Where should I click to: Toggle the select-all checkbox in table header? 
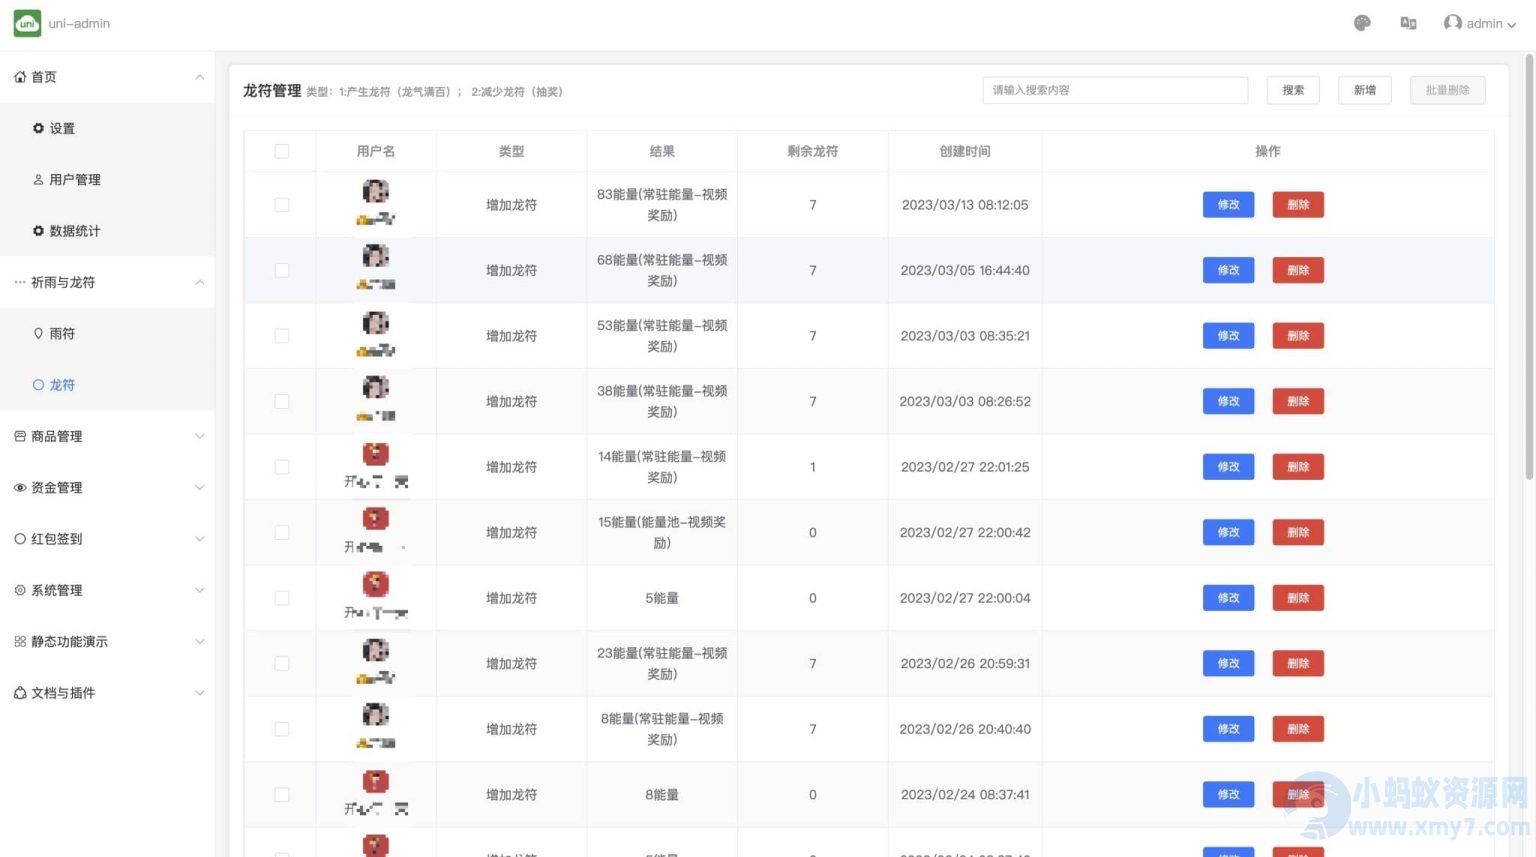(x=282, y=151)
